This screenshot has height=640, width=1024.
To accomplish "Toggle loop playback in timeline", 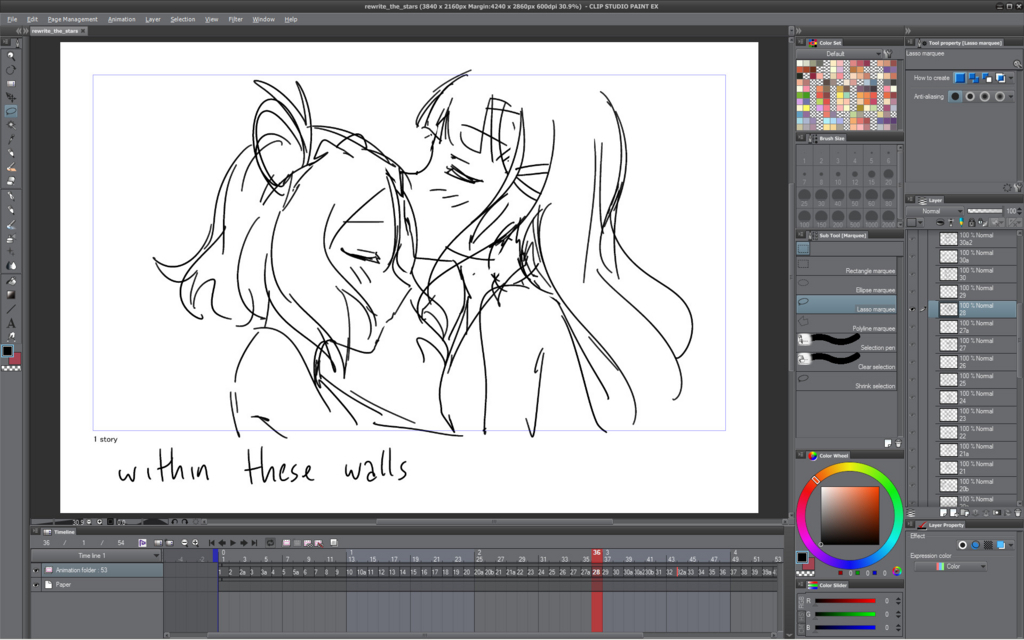I will 270,543.
